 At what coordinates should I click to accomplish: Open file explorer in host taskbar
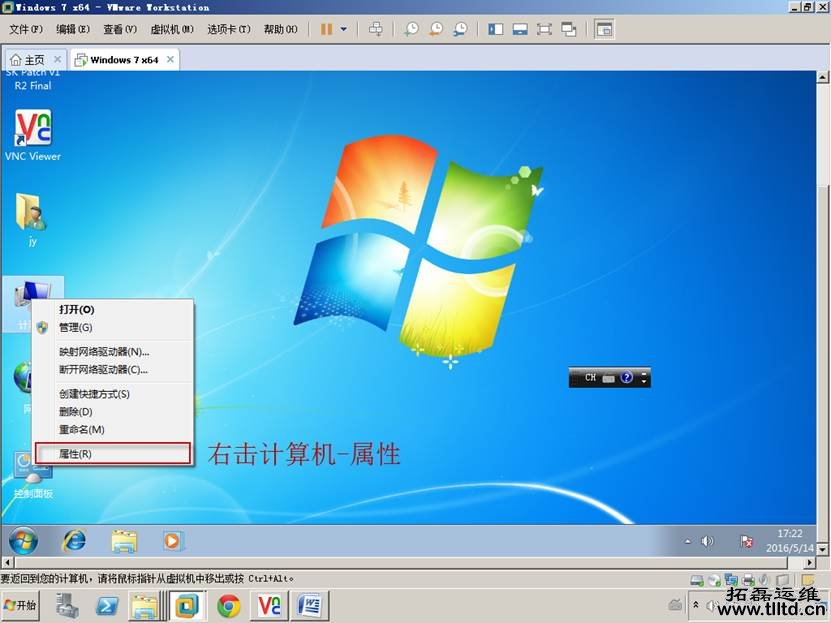[x=144, y=606]
